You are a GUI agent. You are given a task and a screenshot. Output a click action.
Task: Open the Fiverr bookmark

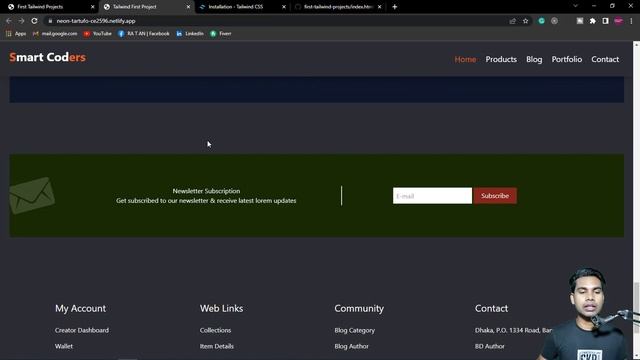220,33
